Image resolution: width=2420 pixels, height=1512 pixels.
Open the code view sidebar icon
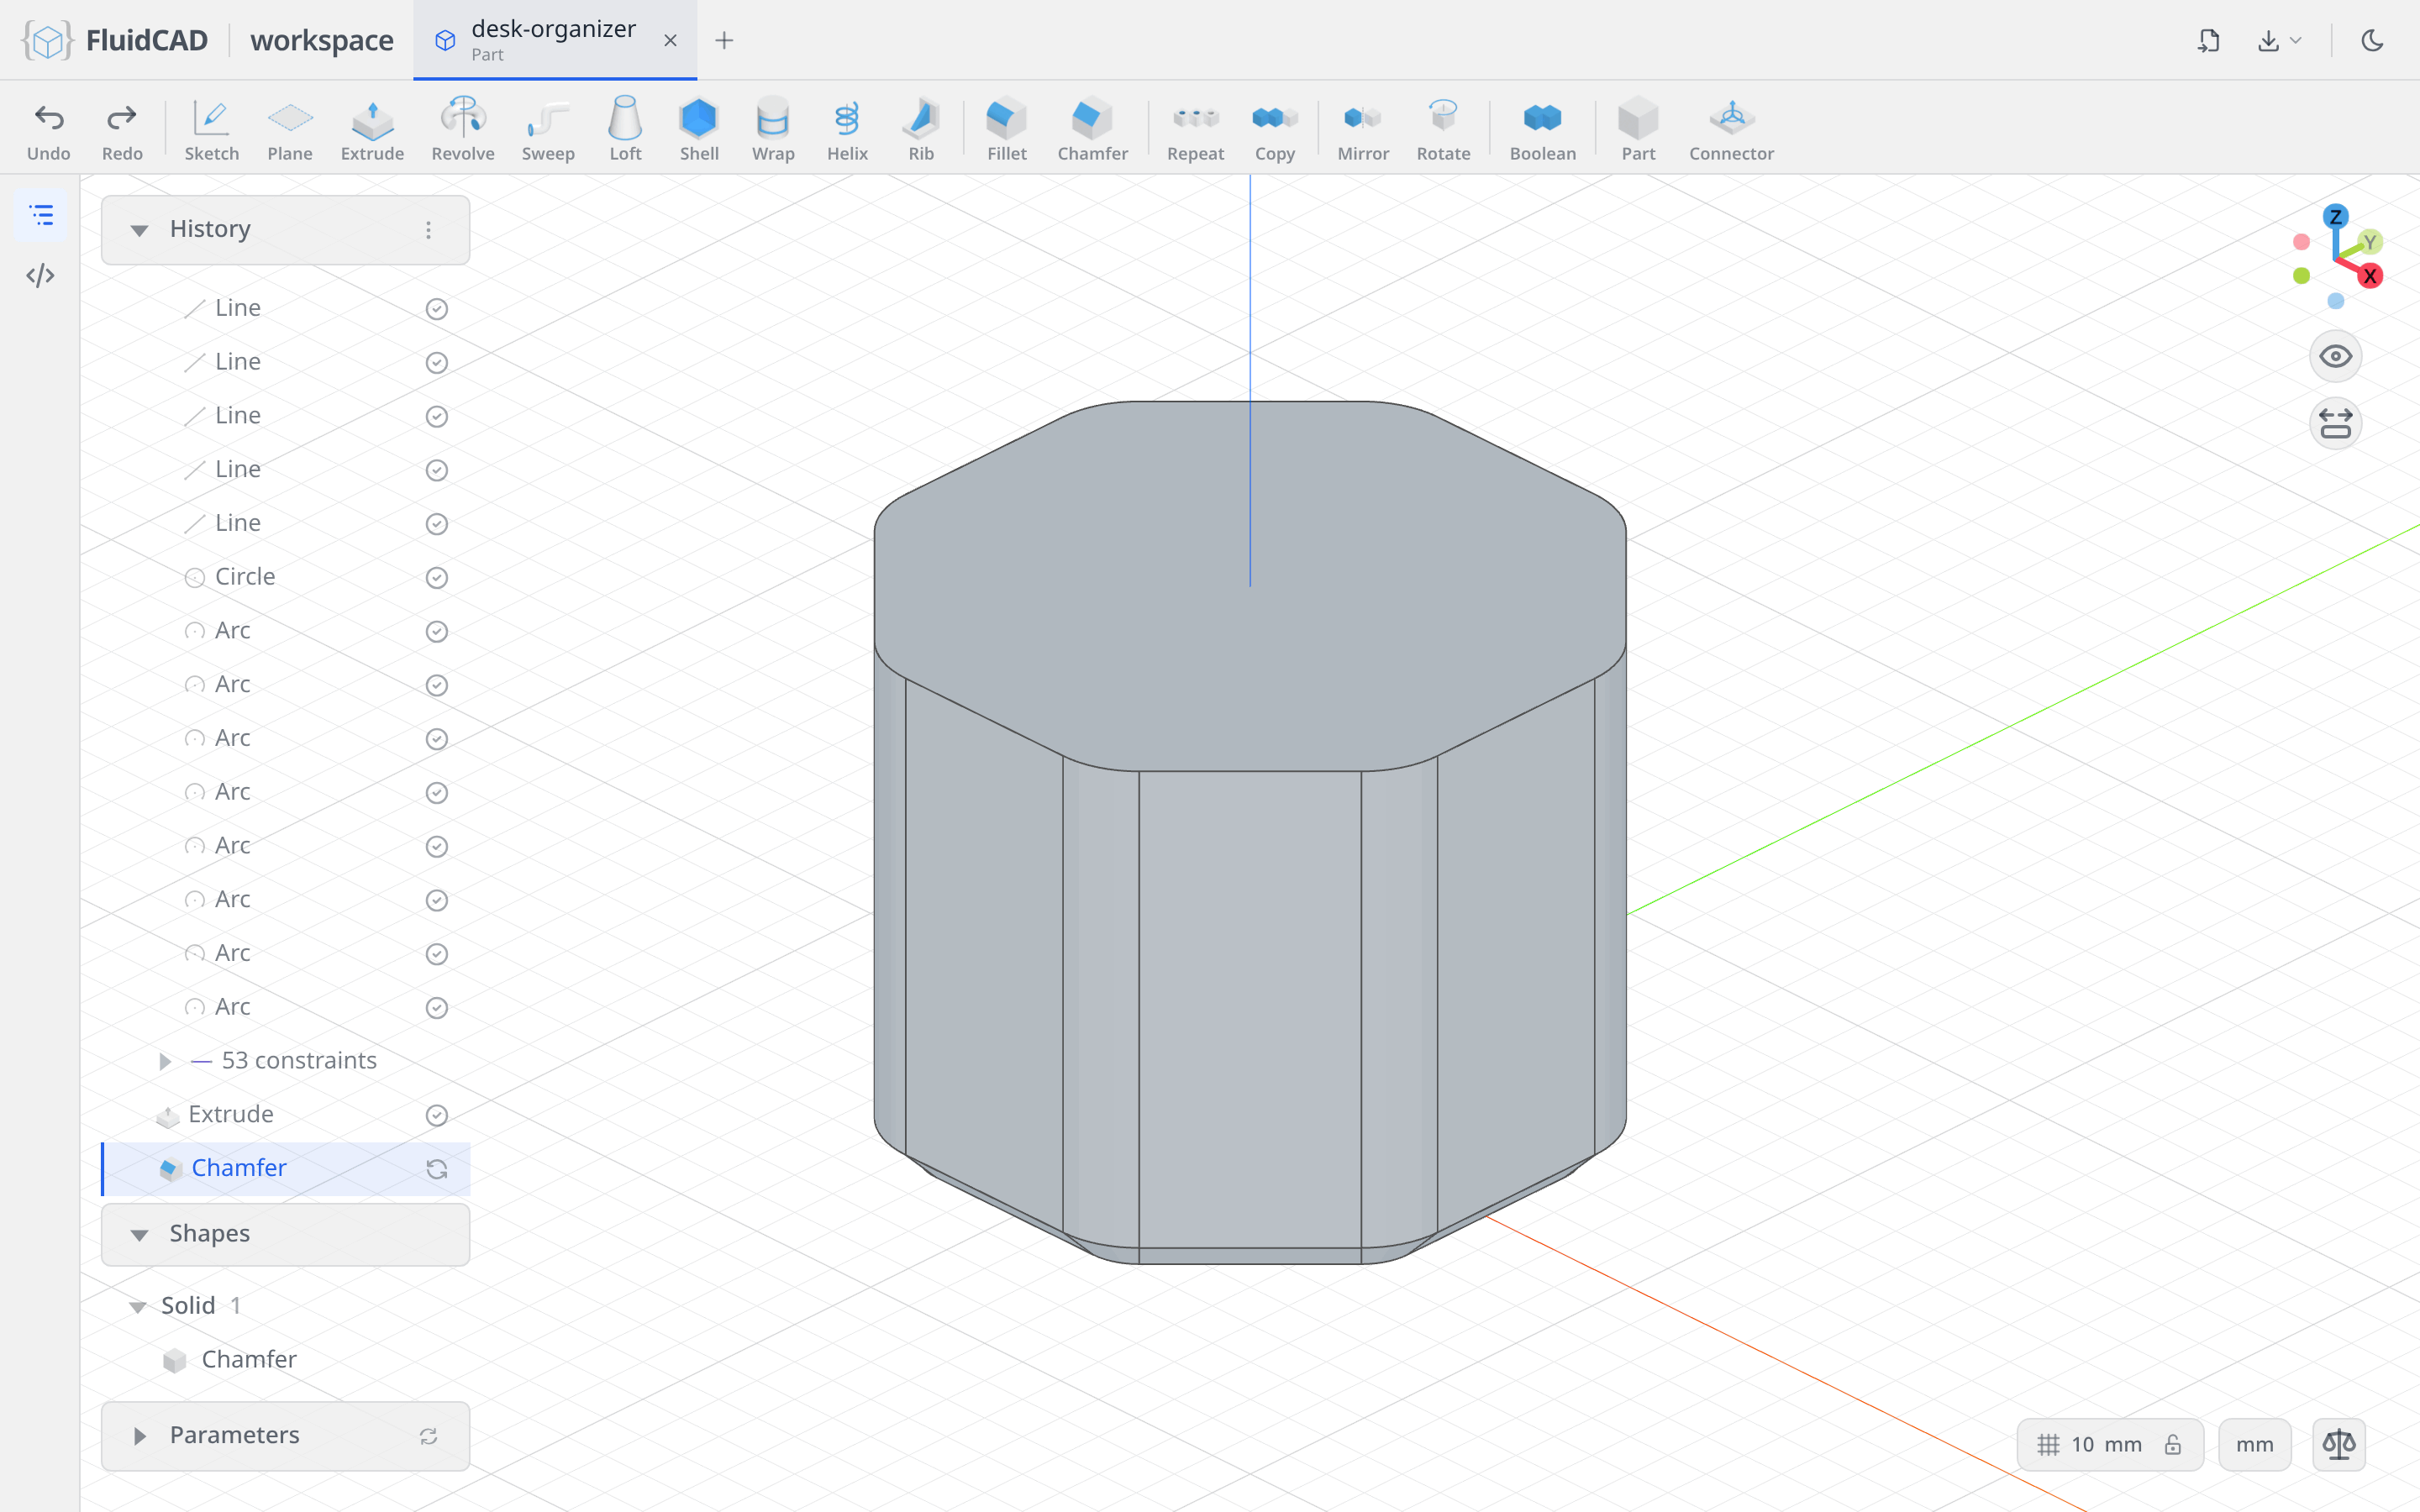40,275
